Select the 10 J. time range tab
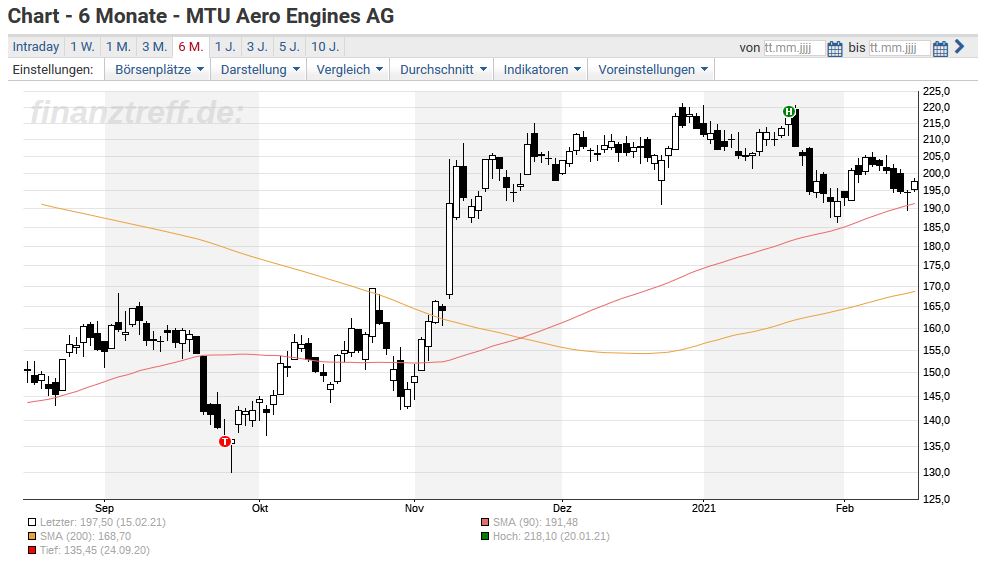This screenshot has height=563, width=991. [x=325, y=47]
